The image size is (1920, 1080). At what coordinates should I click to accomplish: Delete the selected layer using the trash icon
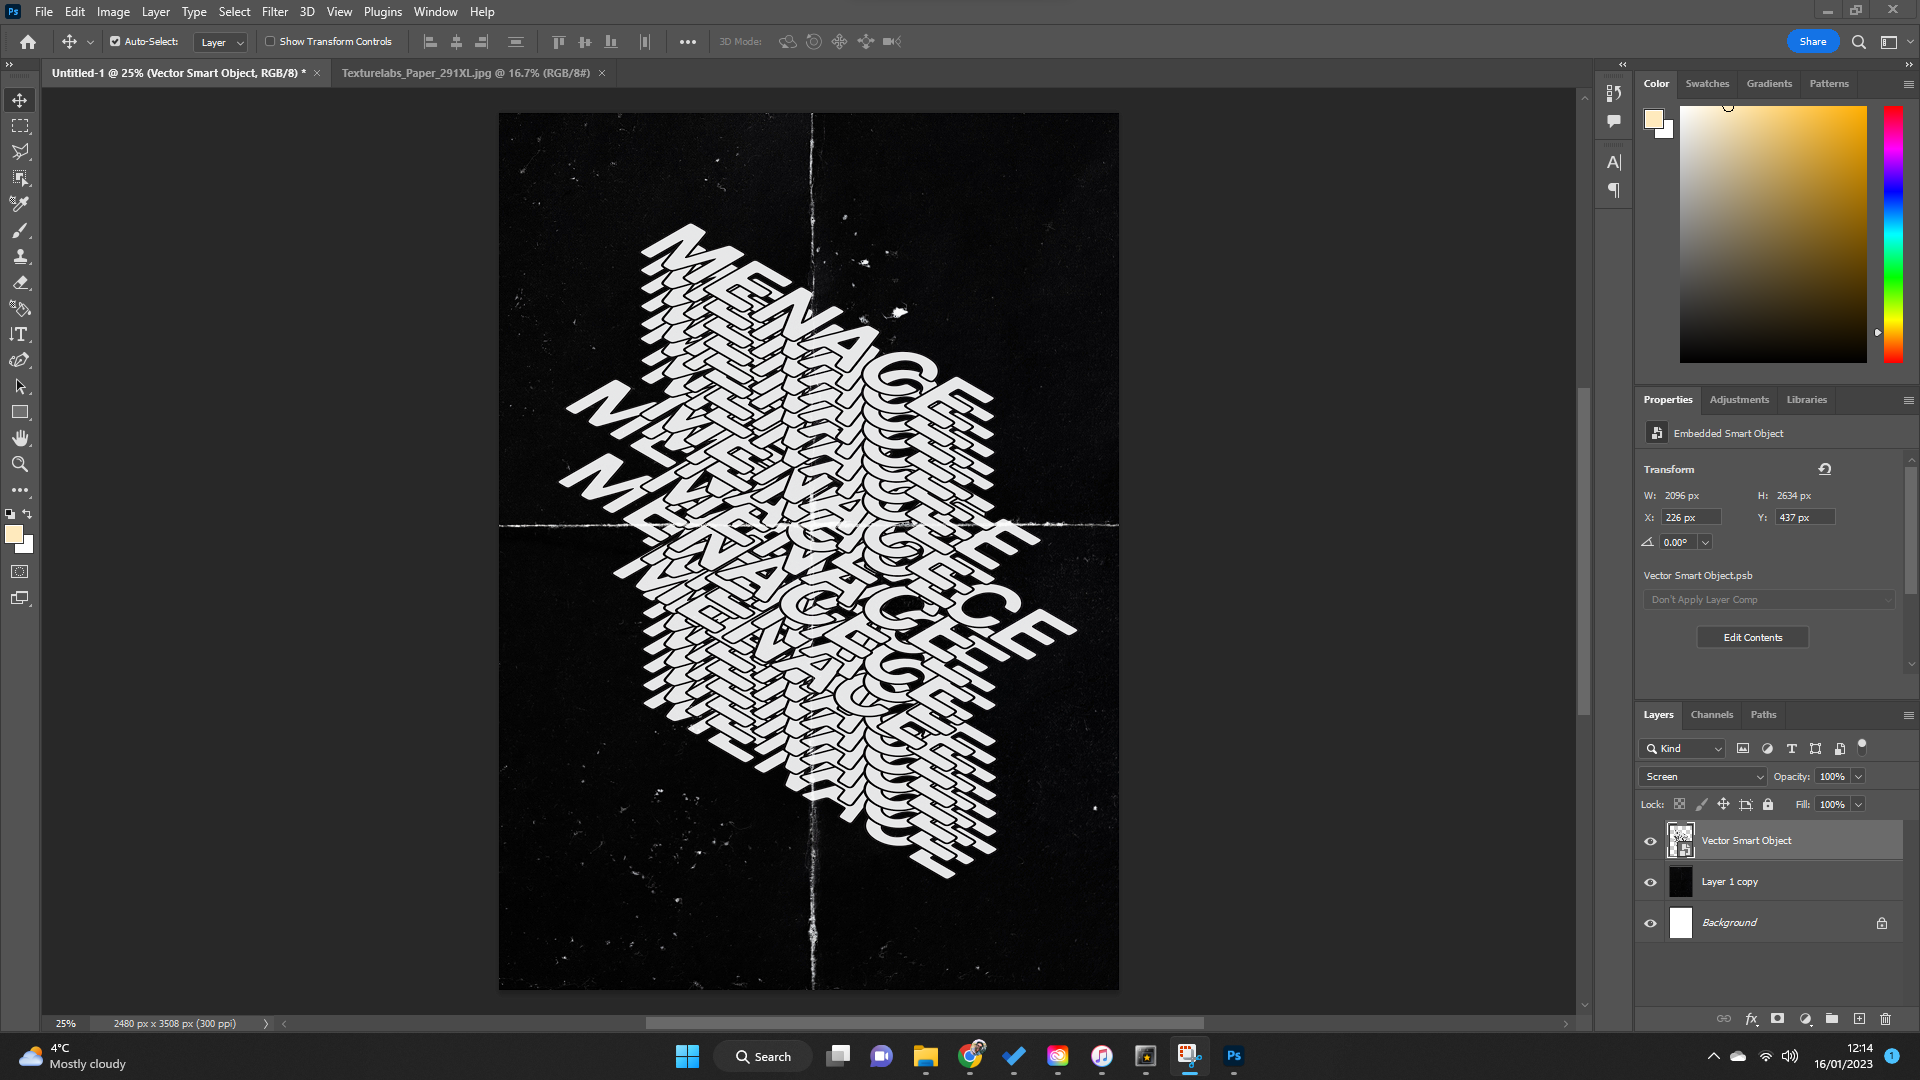(1886, 1019)
